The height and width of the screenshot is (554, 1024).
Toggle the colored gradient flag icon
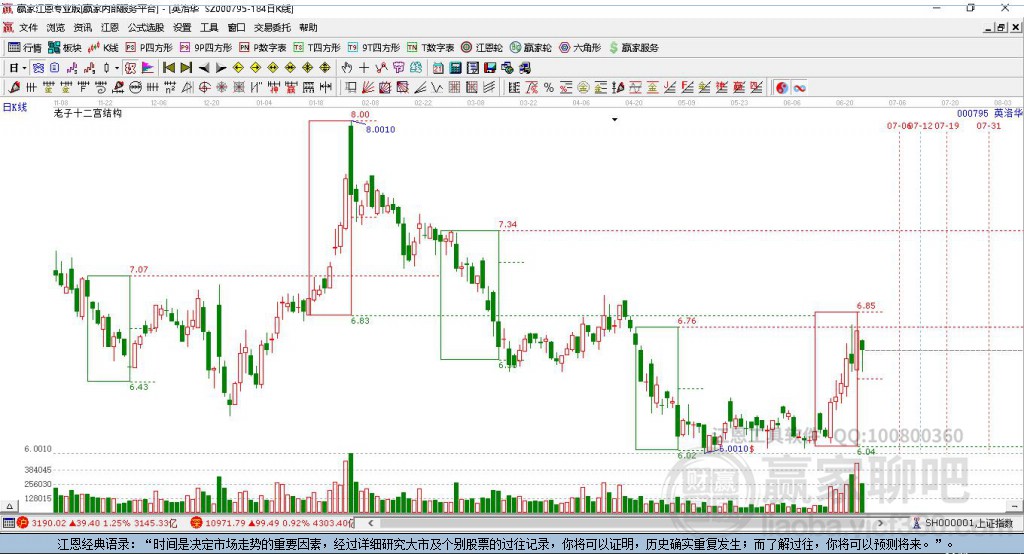tap(148, 68)
